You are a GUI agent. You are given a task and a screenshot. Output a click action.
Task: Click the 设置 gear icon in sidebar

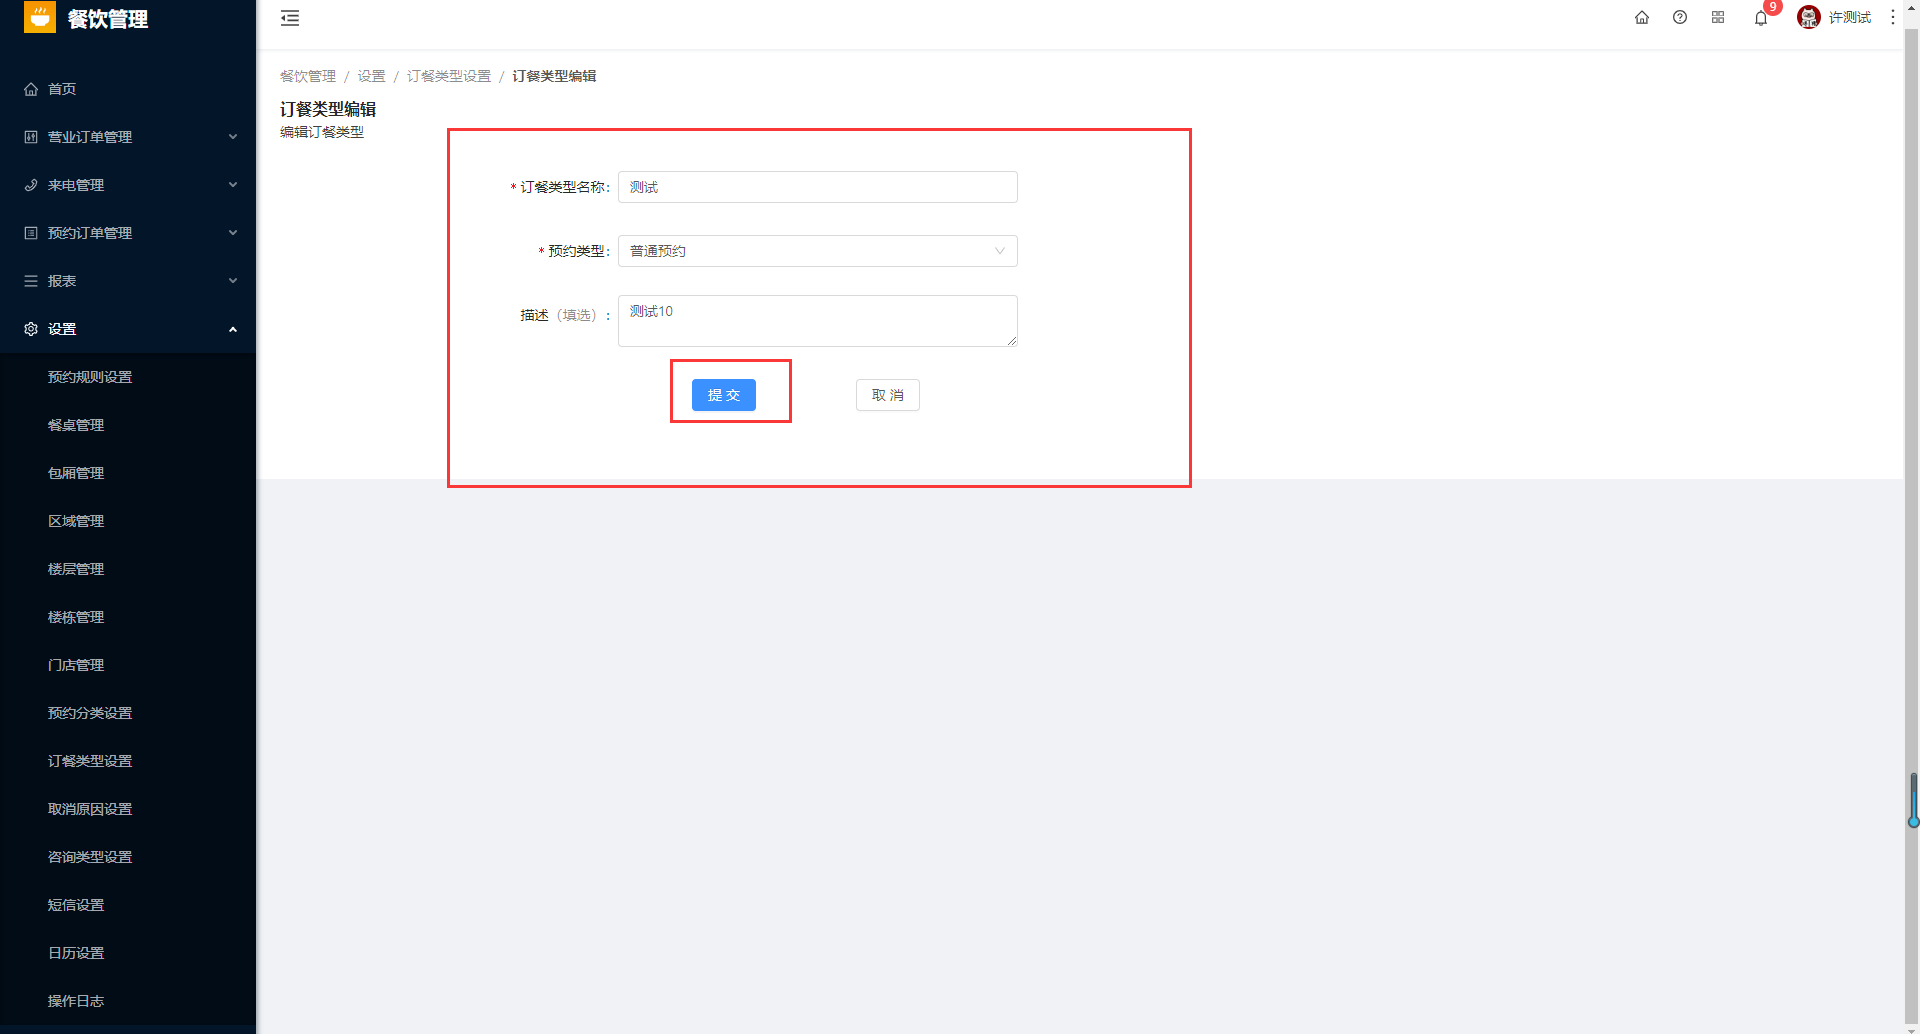pos(31,329)
